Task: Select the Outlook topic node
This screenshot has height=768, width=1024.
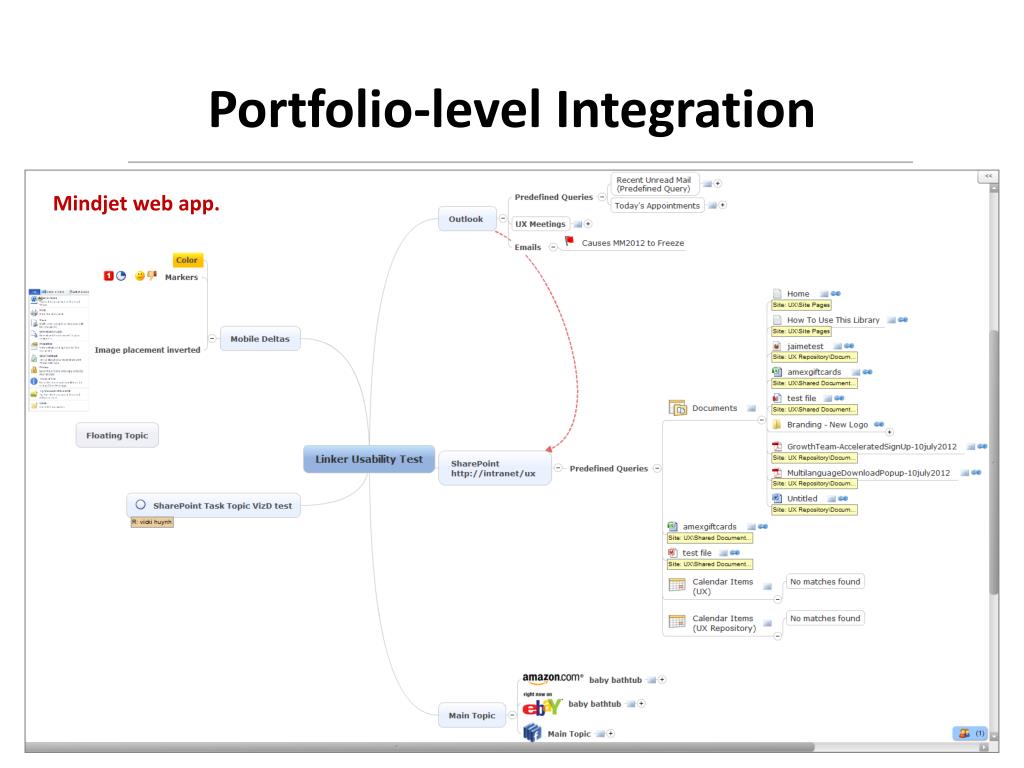Action: [466, 219]
